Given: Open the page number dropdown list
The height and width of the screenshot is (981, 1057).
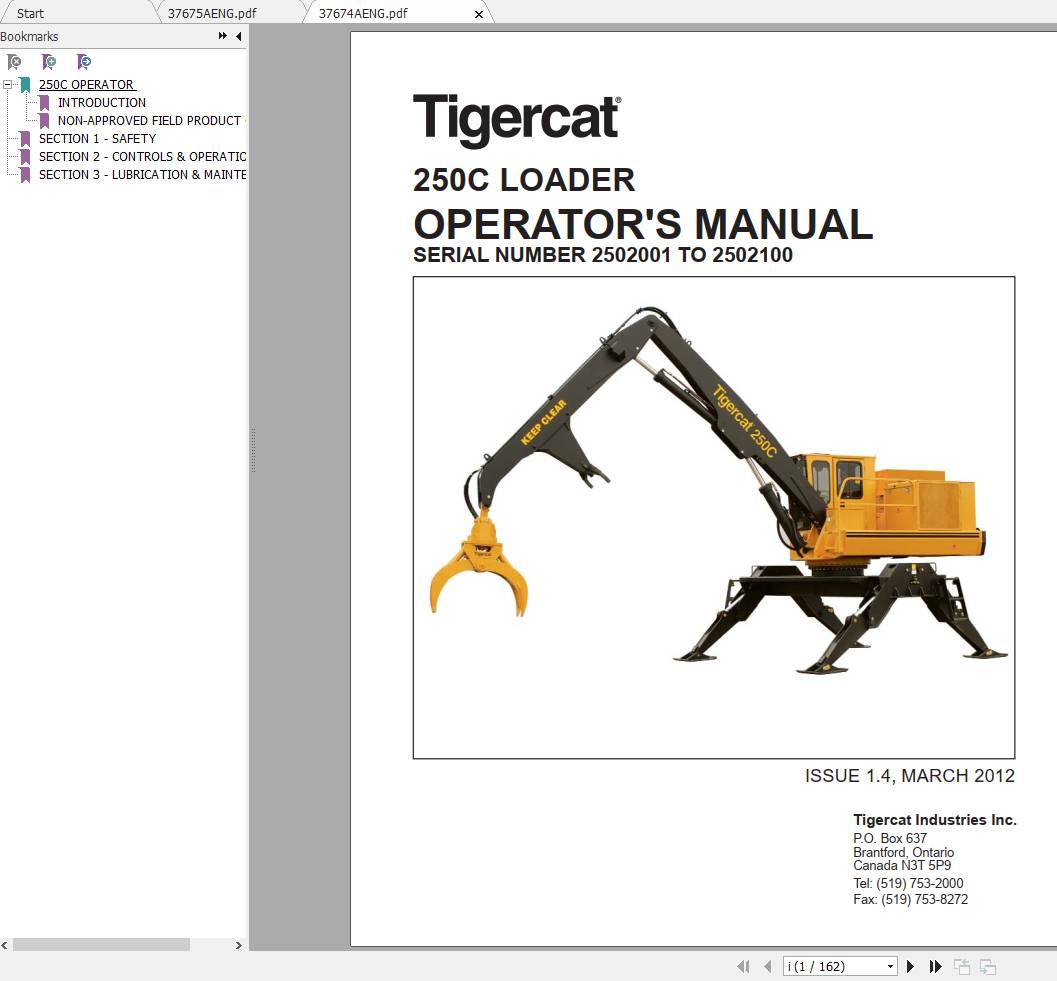Looking at the screenshot, I should (890, 966).
